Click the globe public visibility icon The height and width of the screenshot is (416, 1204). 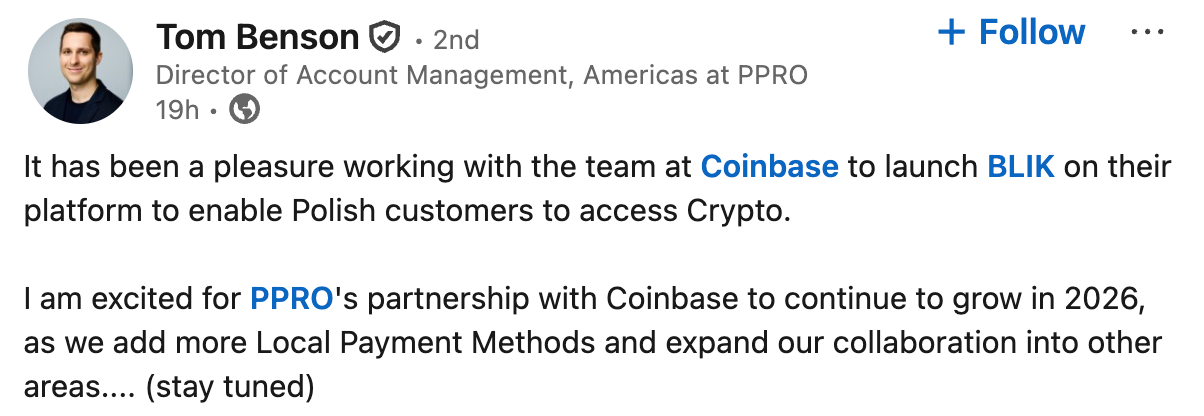coord(245,109)
